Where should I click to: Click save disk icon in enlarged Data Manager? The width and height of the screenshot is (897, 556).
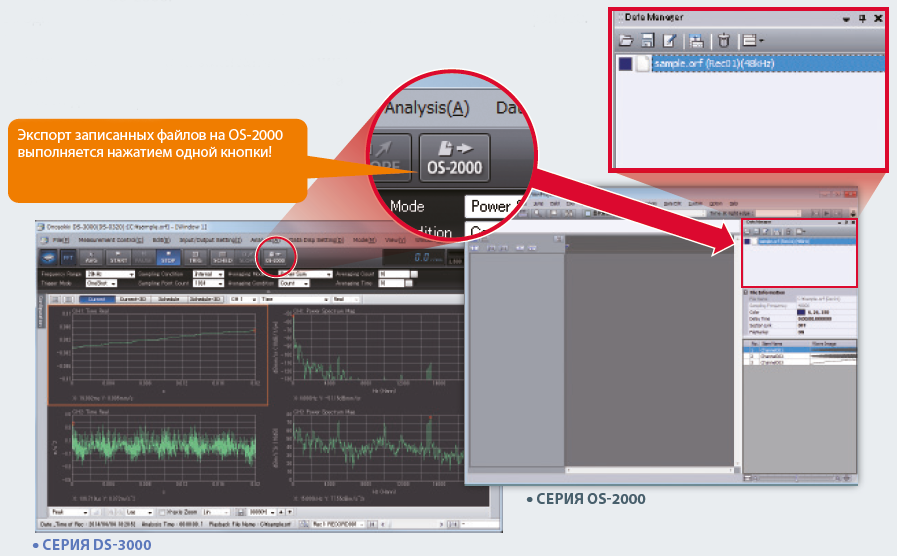648,41
